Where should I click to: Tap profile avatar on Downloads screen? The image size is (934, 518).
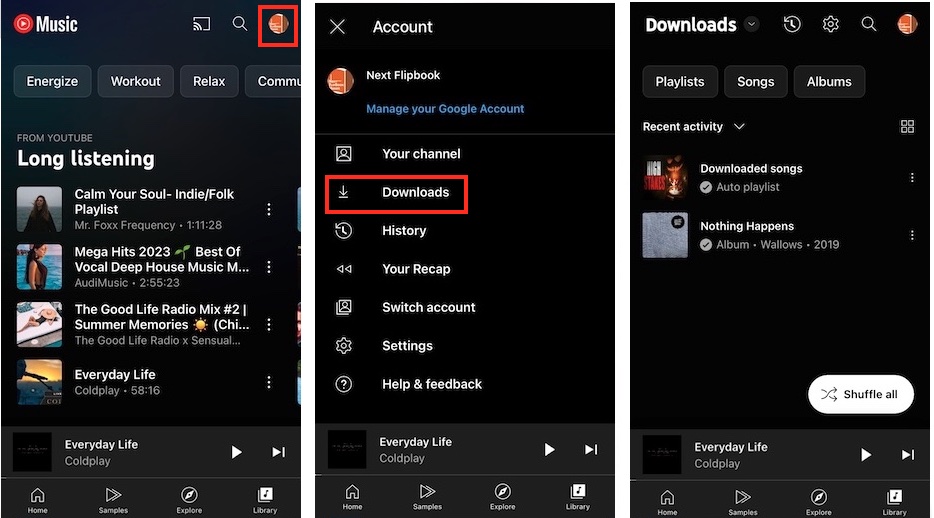(x=907, y=24)
